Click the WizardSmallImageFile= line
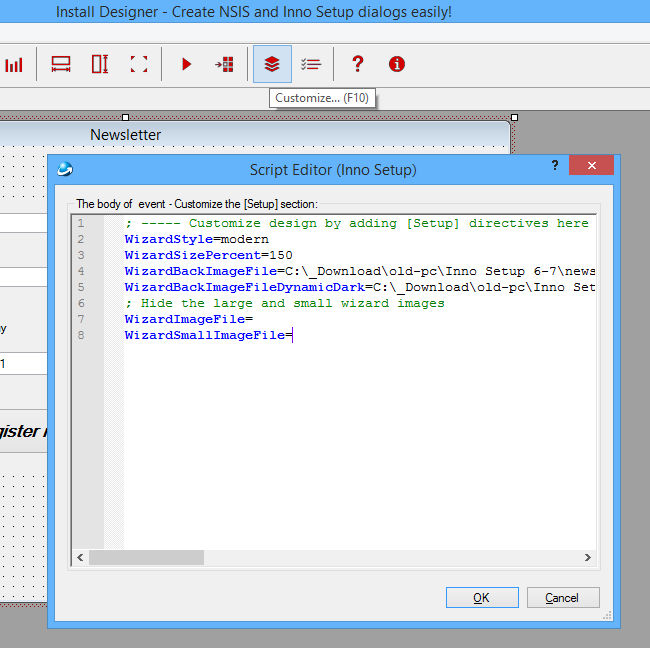650x648 pixels. pyautogui.click(x=209, y=335)
